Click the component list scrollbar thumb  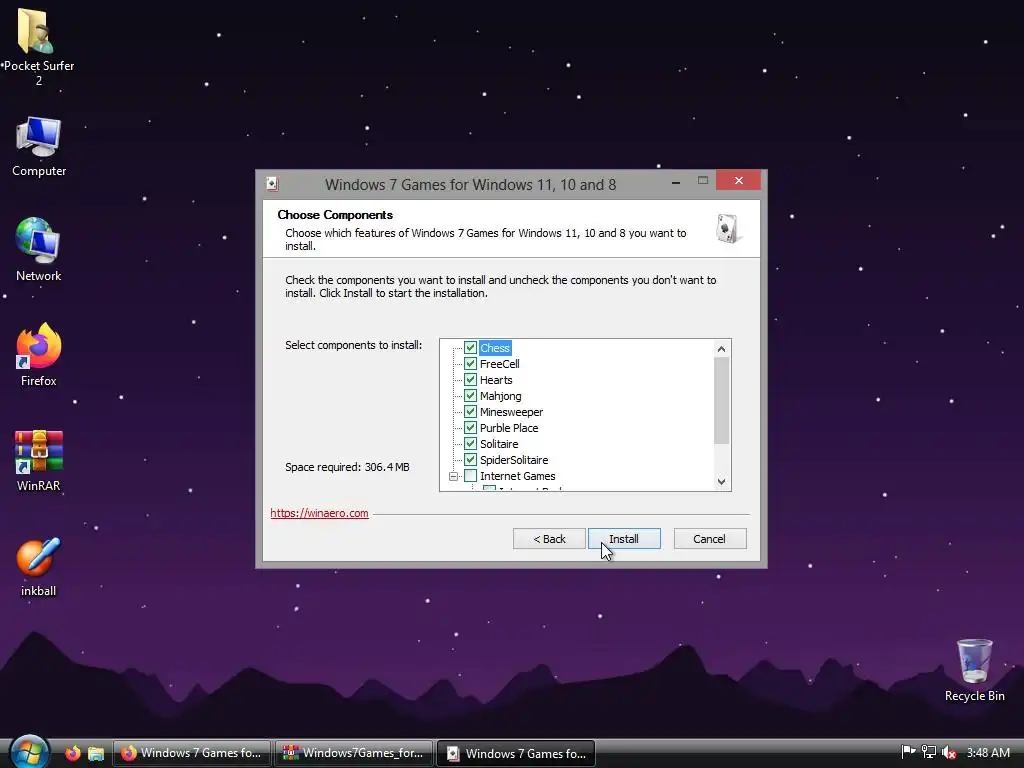point(722,400)
